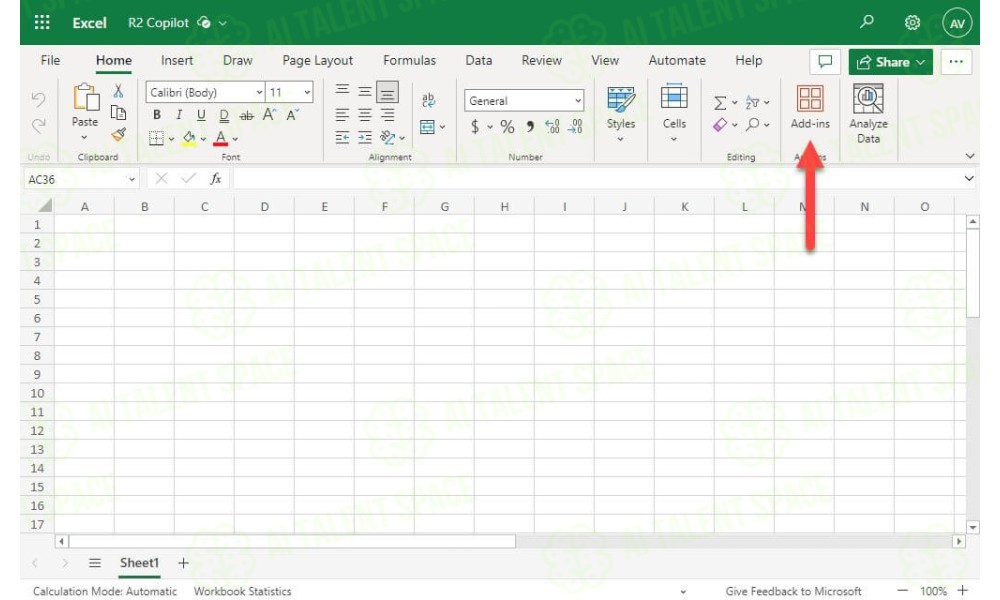Click the Redo arrow
The image size is (1000, 600).
(x=39, y=125)
